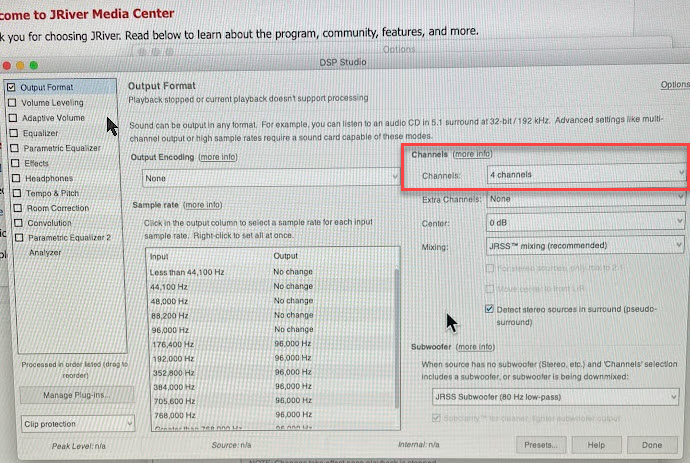This screenshot has height=463, width=690.
Task: Close the DSP Studio window
Action: coord(7,66)
